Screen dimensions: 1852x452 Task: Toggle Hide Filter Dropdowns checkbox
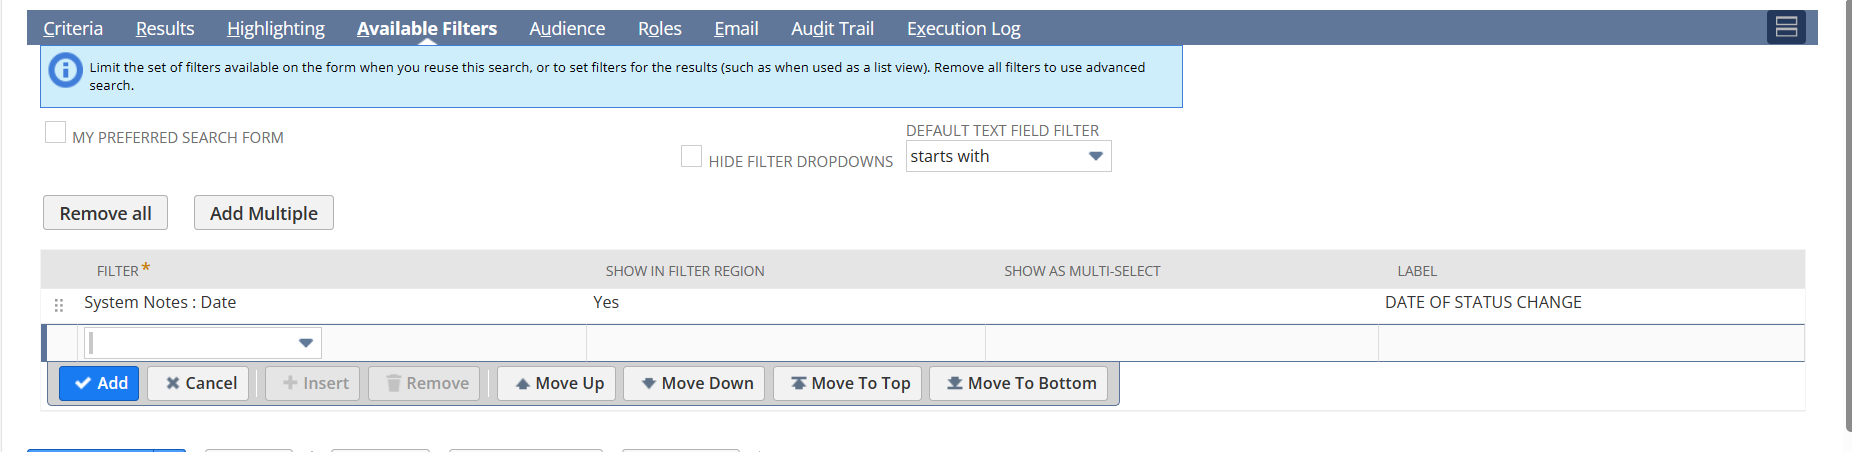pos(691,156)
